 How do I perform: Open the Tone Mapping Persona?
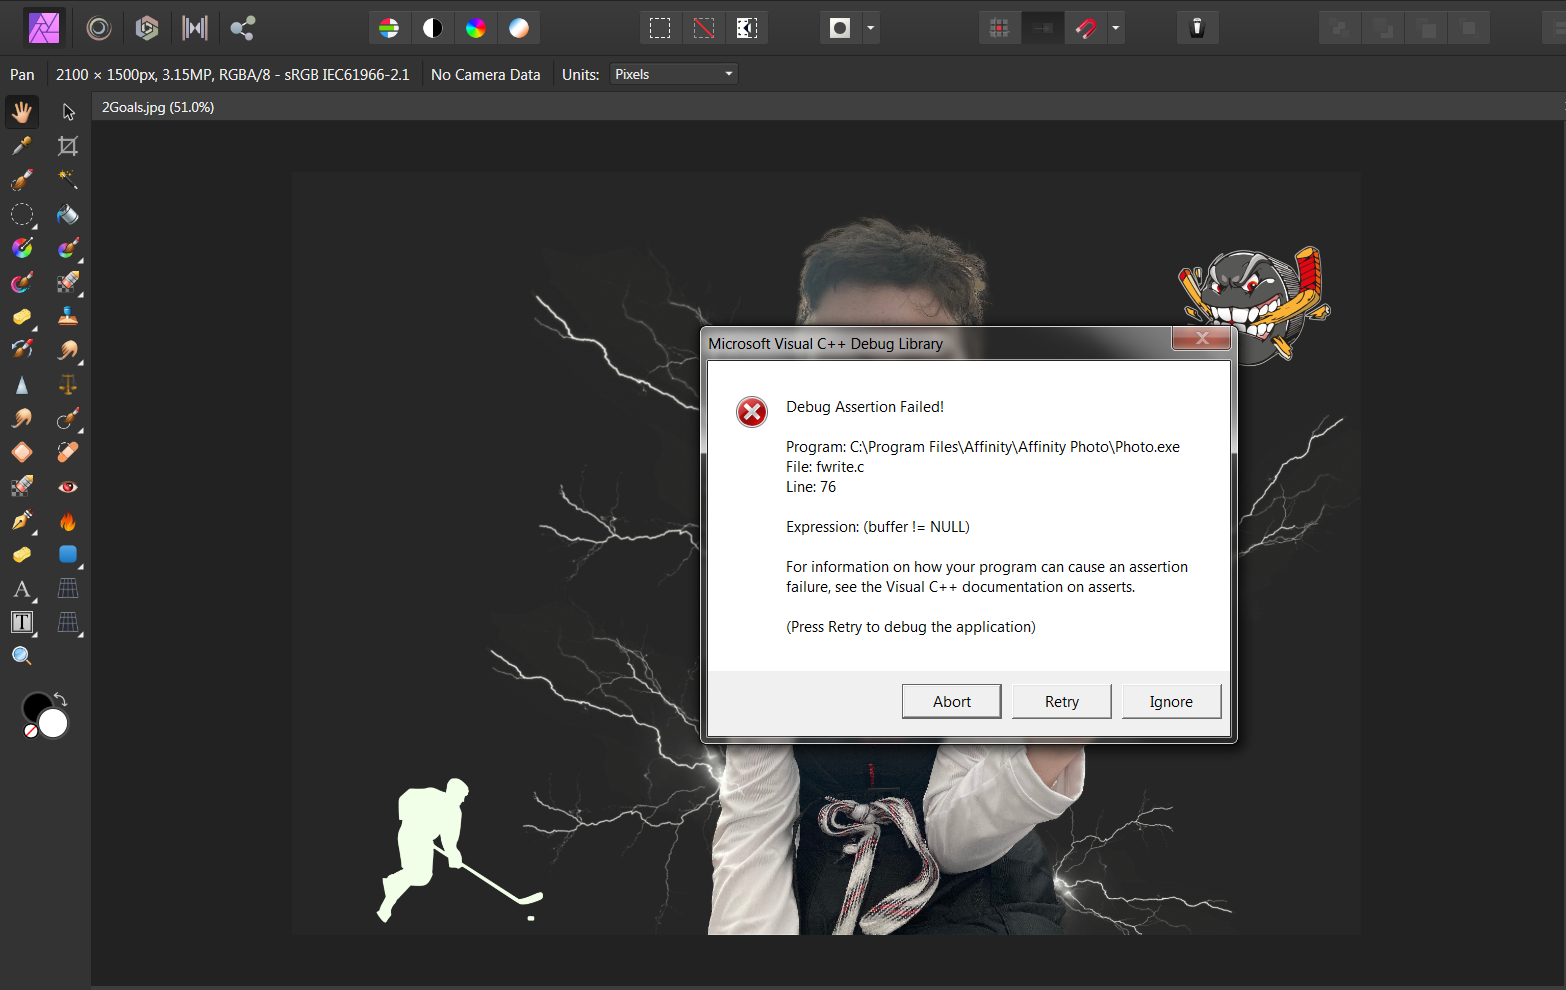pos(195,28)
